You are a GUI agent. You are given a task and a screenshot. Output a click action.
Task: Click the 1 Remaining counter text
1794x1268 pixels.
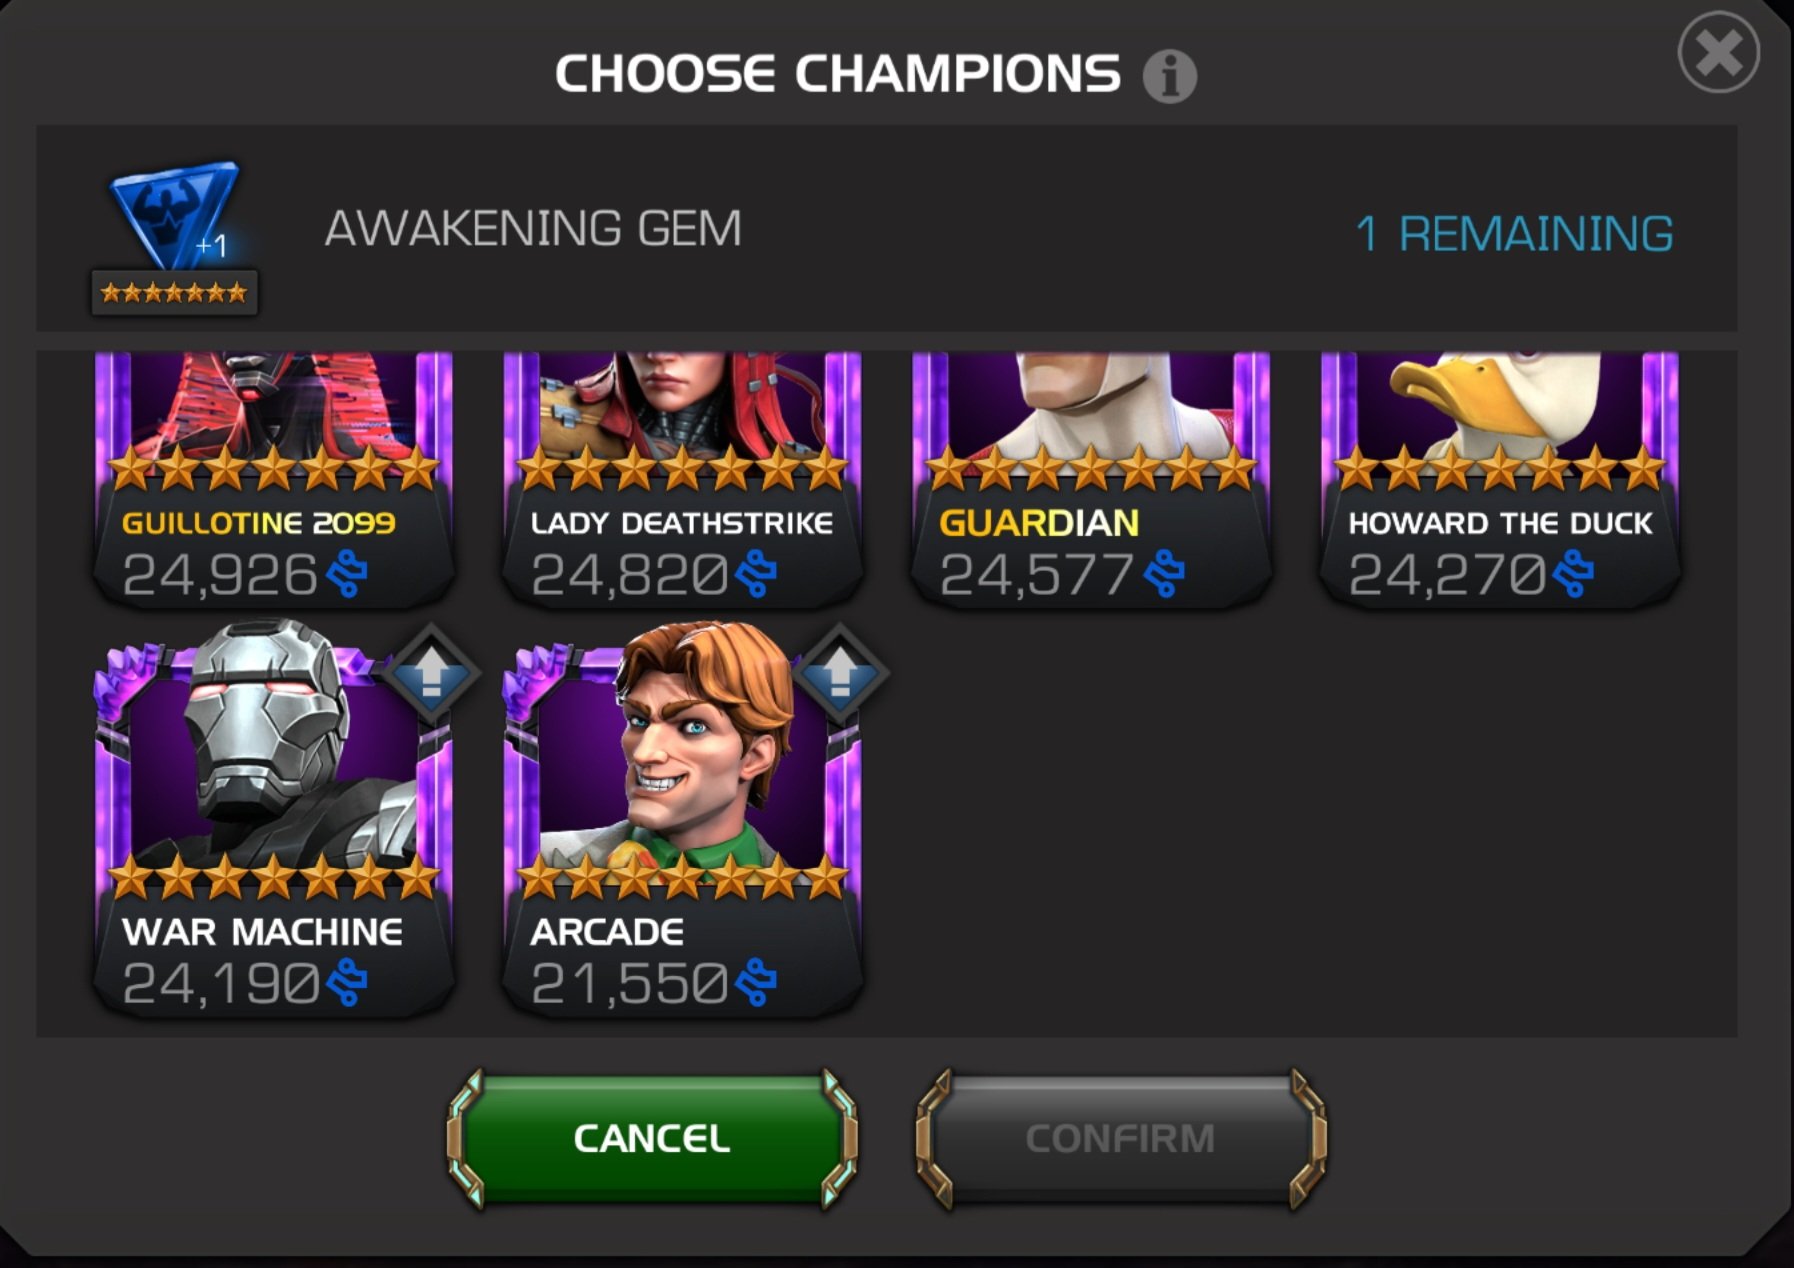(x=1514, y=234)
